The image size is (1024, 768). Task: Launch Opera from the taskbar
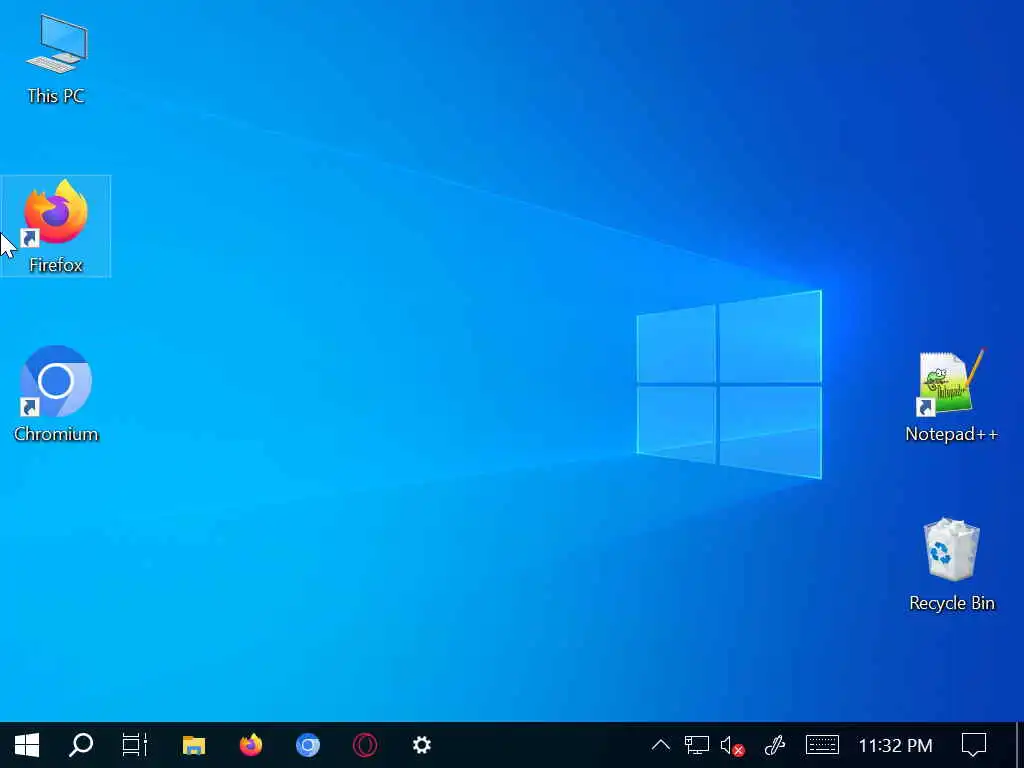click(364, 745)
